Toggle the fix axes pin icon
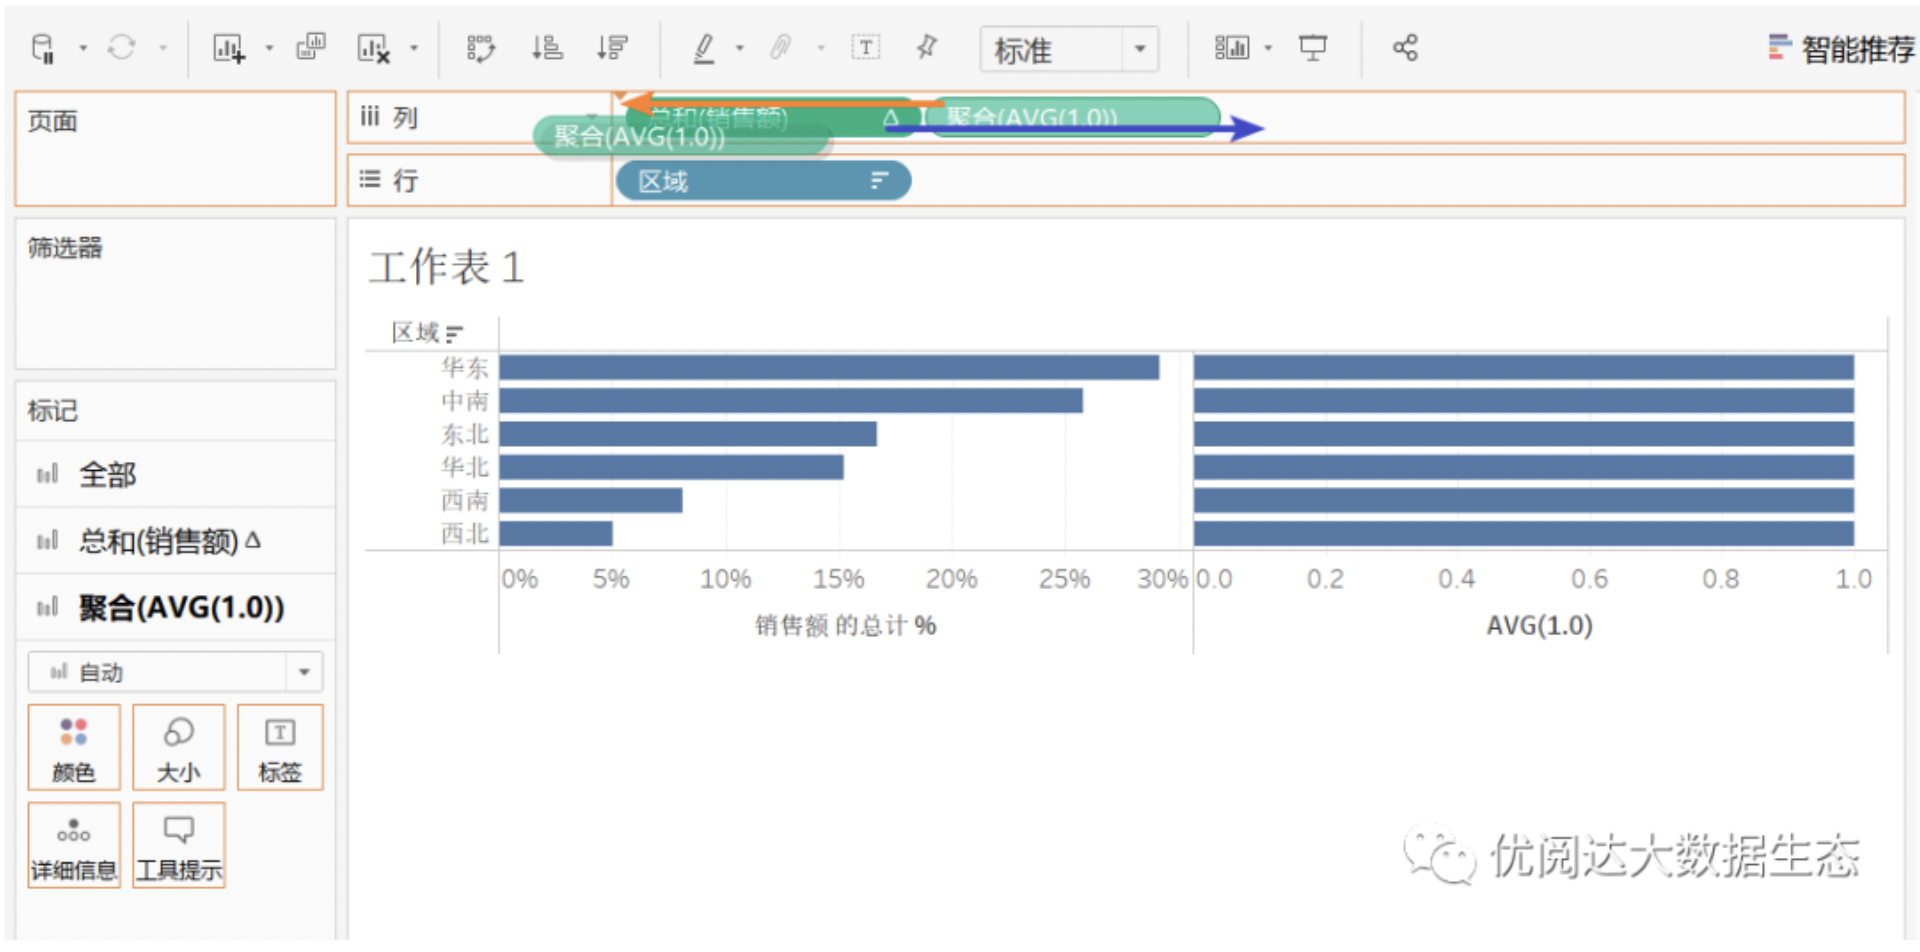Screen dimensions: 1920x952 pos(927,47)
